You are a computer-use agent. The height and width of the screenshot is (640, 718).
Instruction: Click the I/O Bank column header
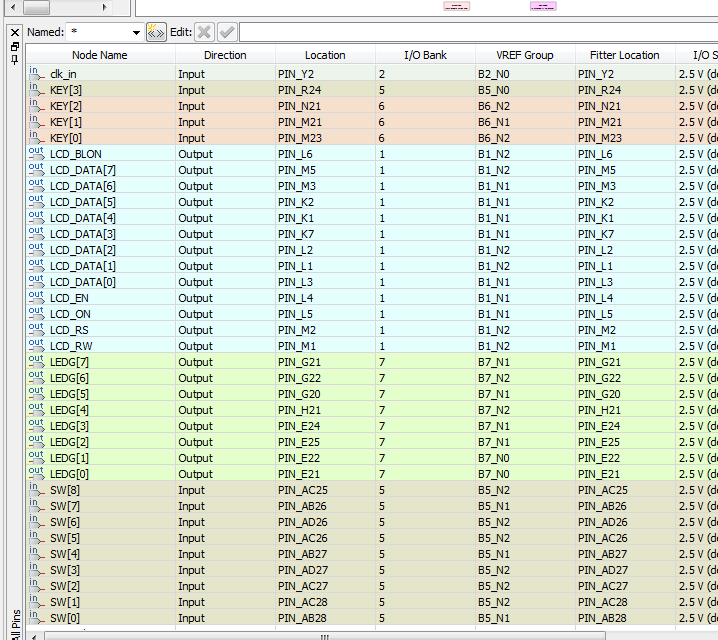point(425,55)
